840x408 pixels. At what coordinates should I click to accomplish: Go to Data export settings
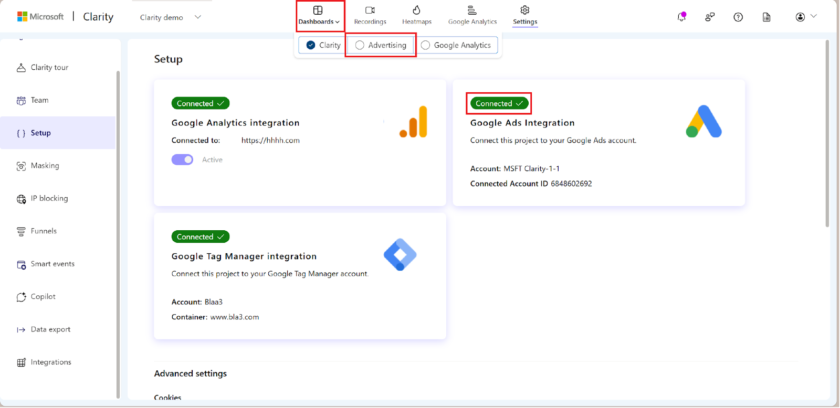tap(50, 329)
